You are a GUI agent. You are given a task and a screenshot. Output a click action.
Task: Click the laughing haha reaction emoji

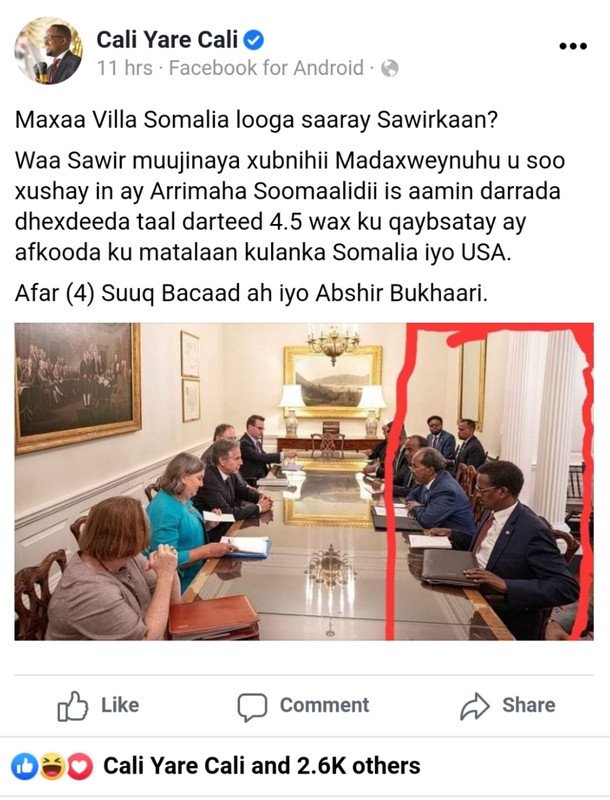(52, 766)
